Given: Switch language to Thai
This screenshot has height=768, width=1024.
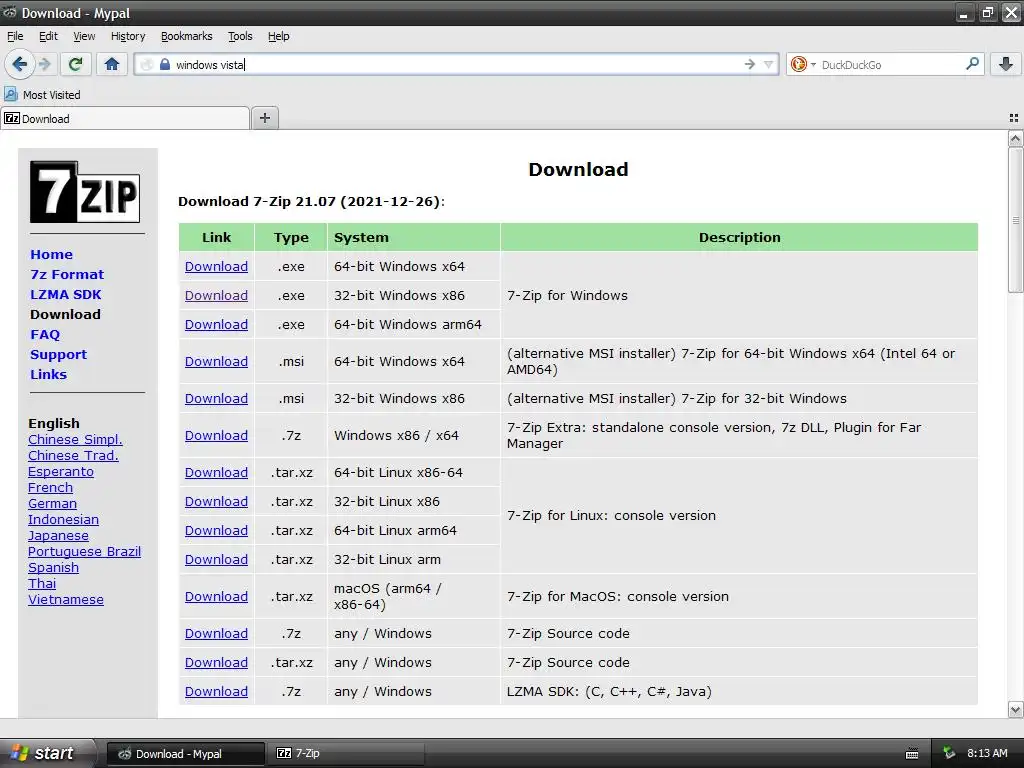Looking at the screenshot, I should [x=42, y=583].
